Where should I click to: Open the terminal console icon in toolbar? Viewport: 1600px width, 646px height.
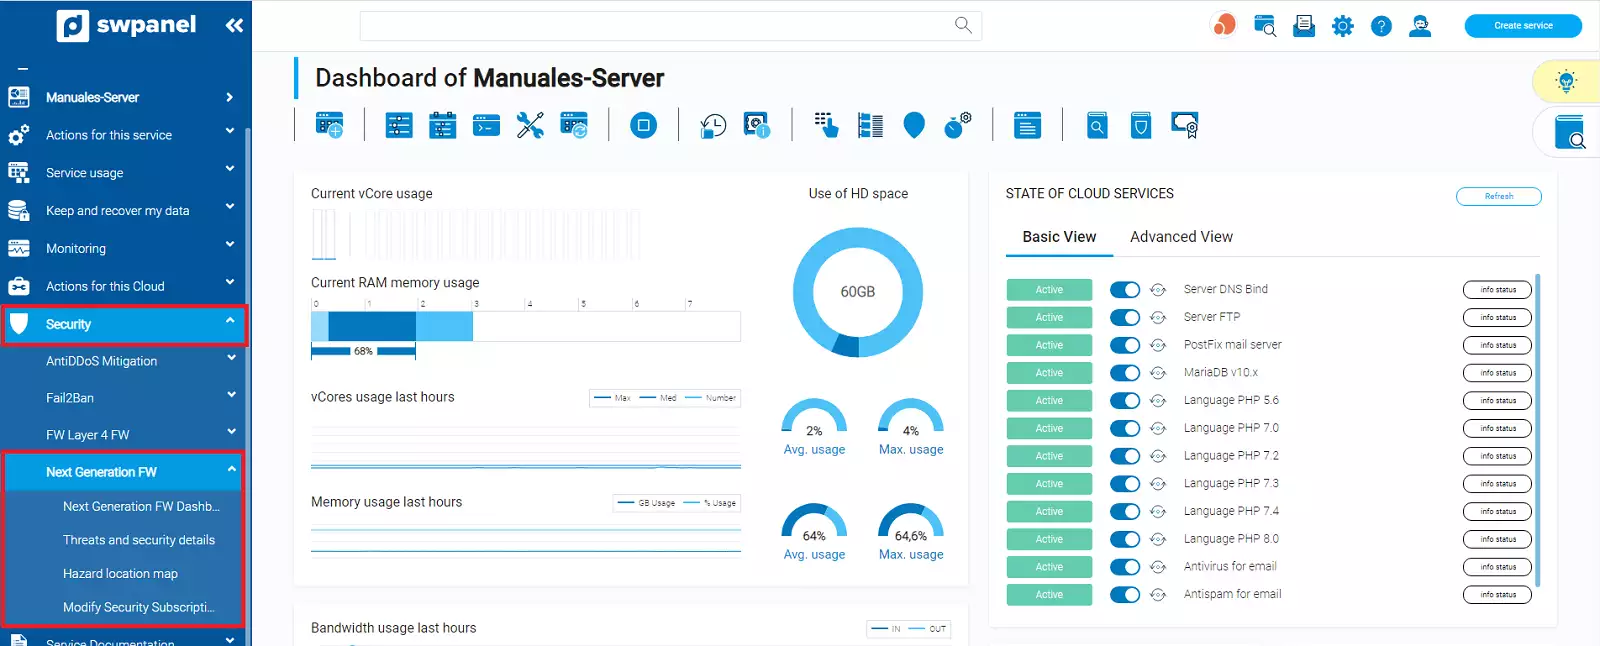pyautogui.click(x=486, y=125)
